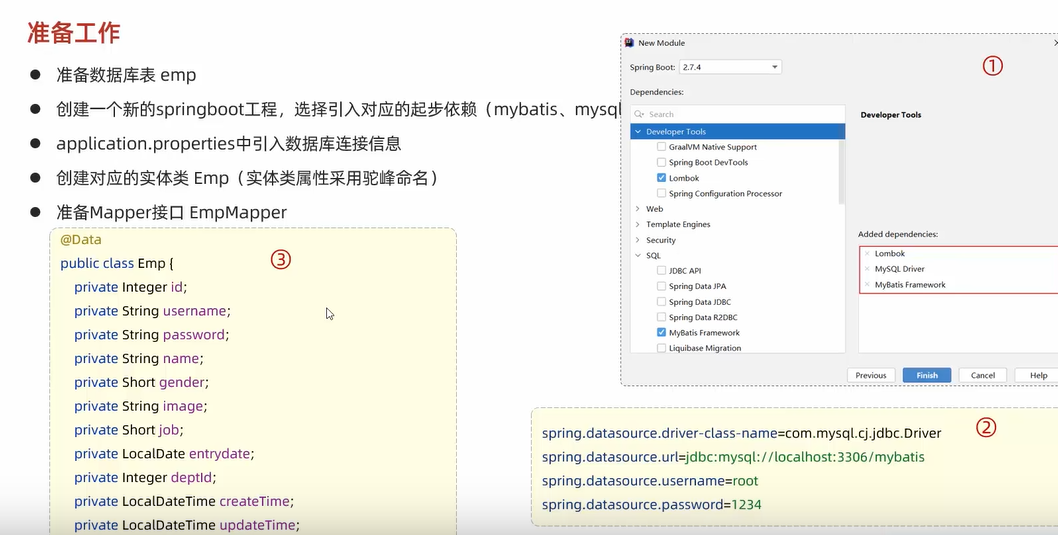Image resolution: width=1058 pixels, height=535 pixels.
Task: Click the @Data annotation text
Action: (x=81, y=240)
